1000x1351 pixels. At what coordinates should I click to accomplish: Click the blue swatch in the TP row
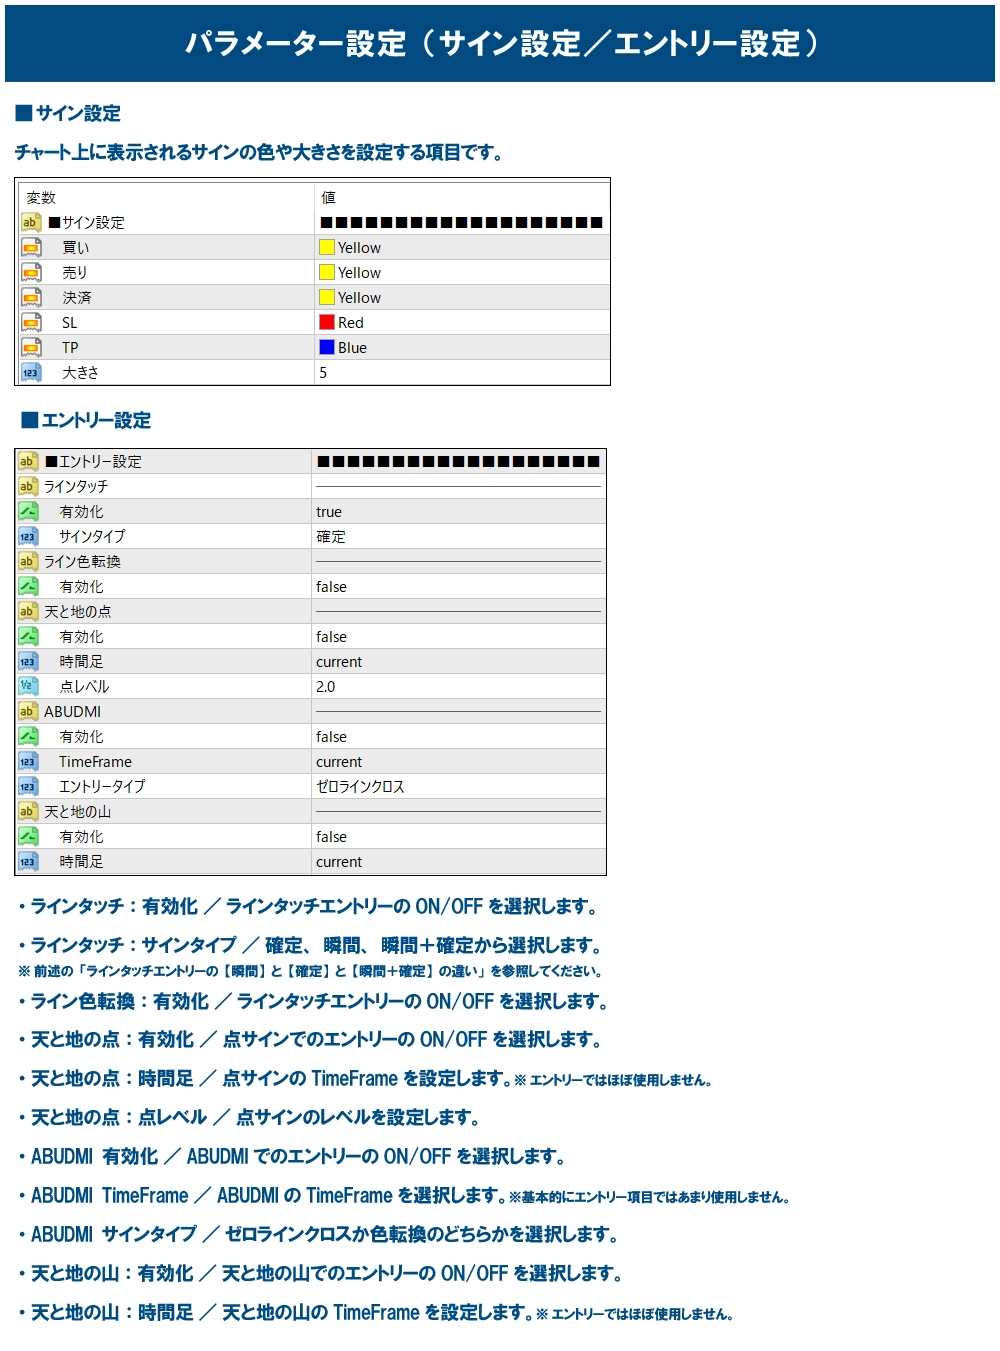tap(327, 347)
